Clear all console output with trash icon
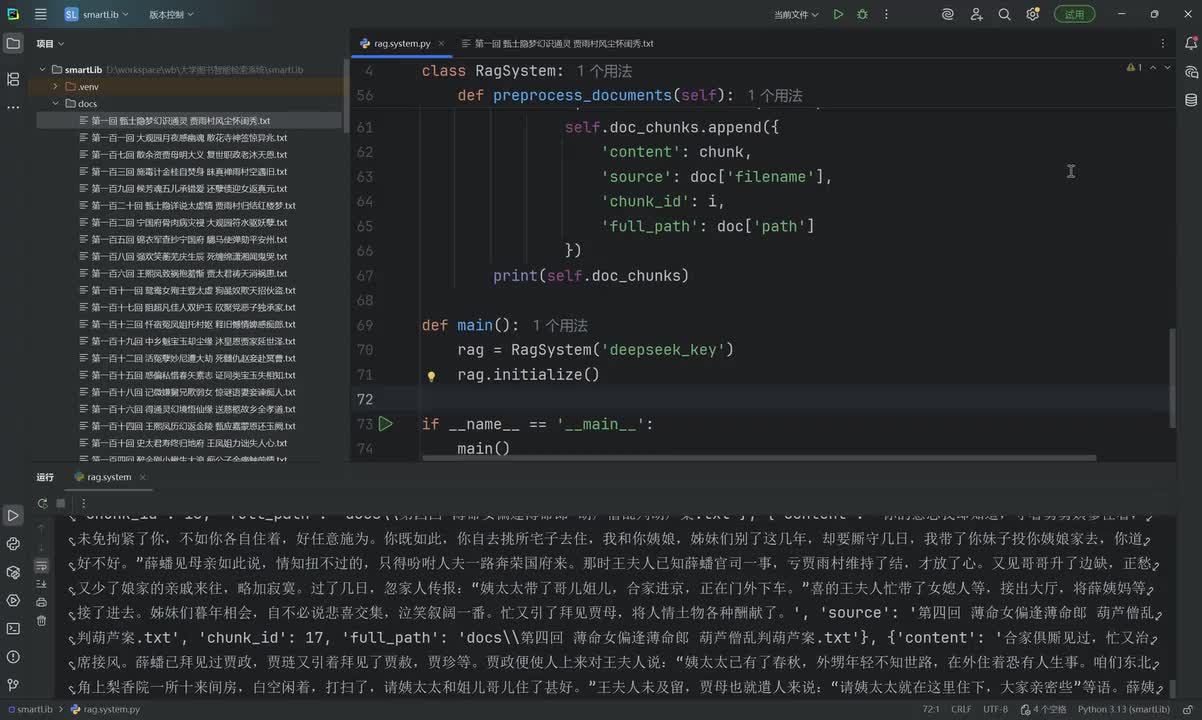 click(41, 620)
